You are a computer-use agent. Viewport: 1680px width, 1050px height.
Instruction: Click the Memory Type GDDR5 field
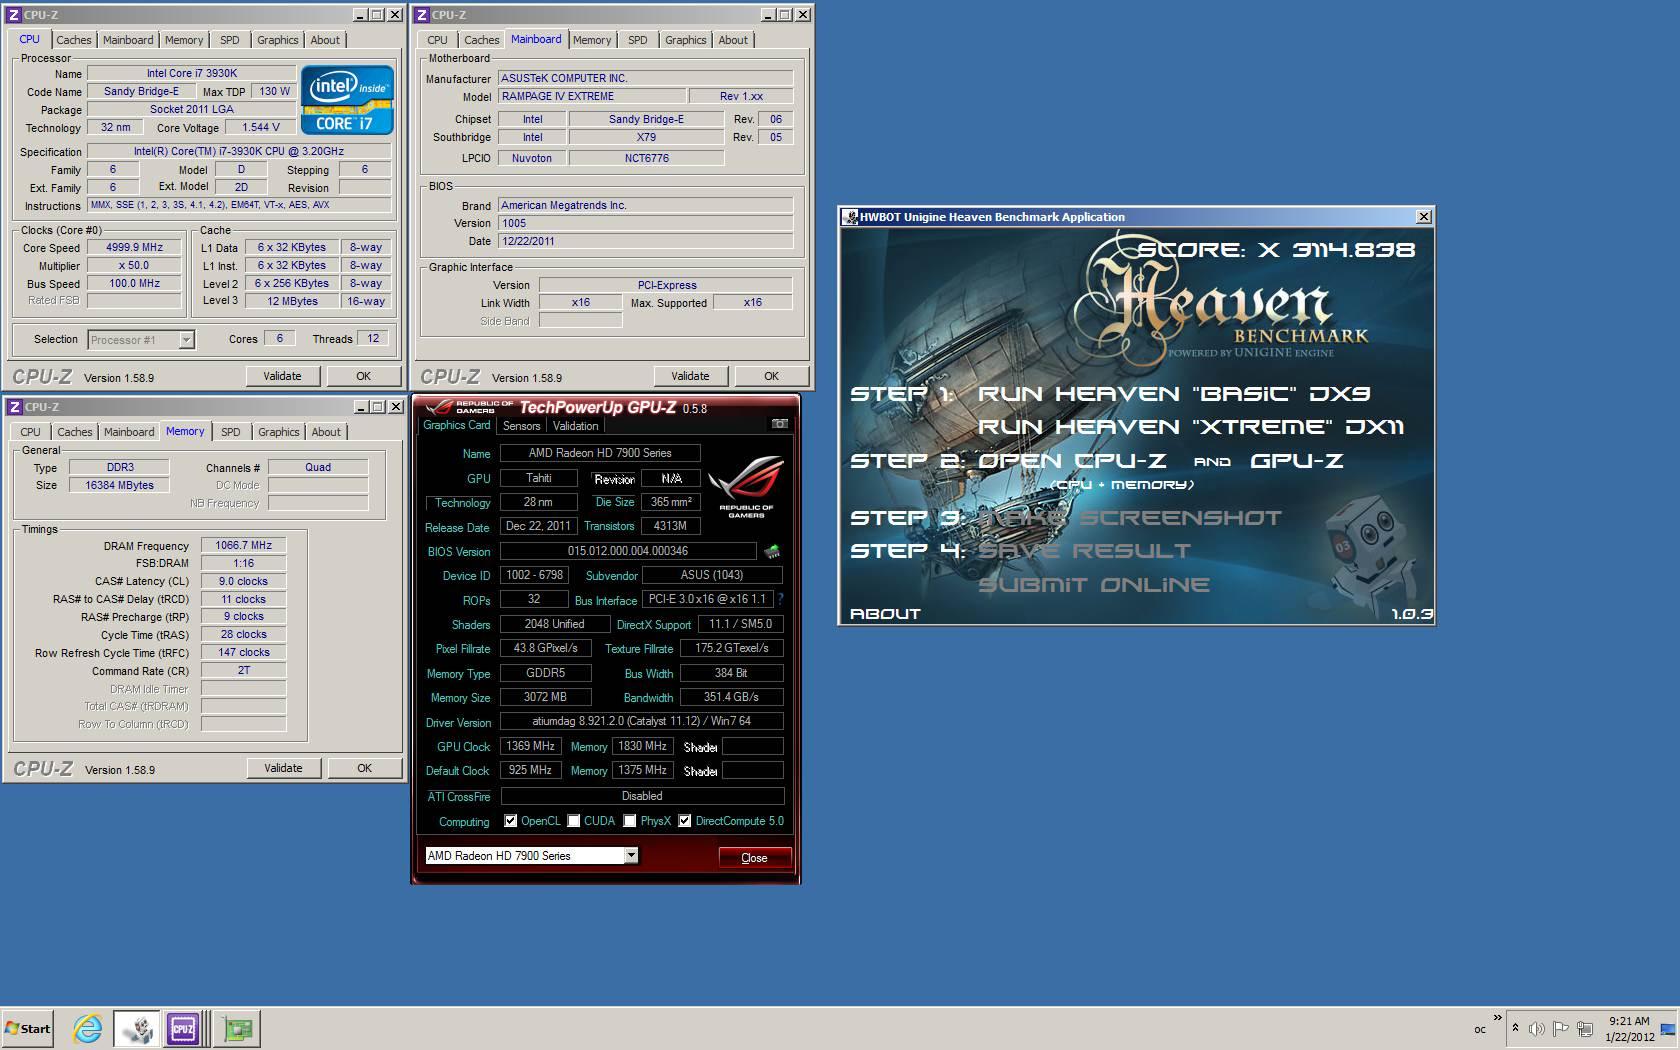545,673
